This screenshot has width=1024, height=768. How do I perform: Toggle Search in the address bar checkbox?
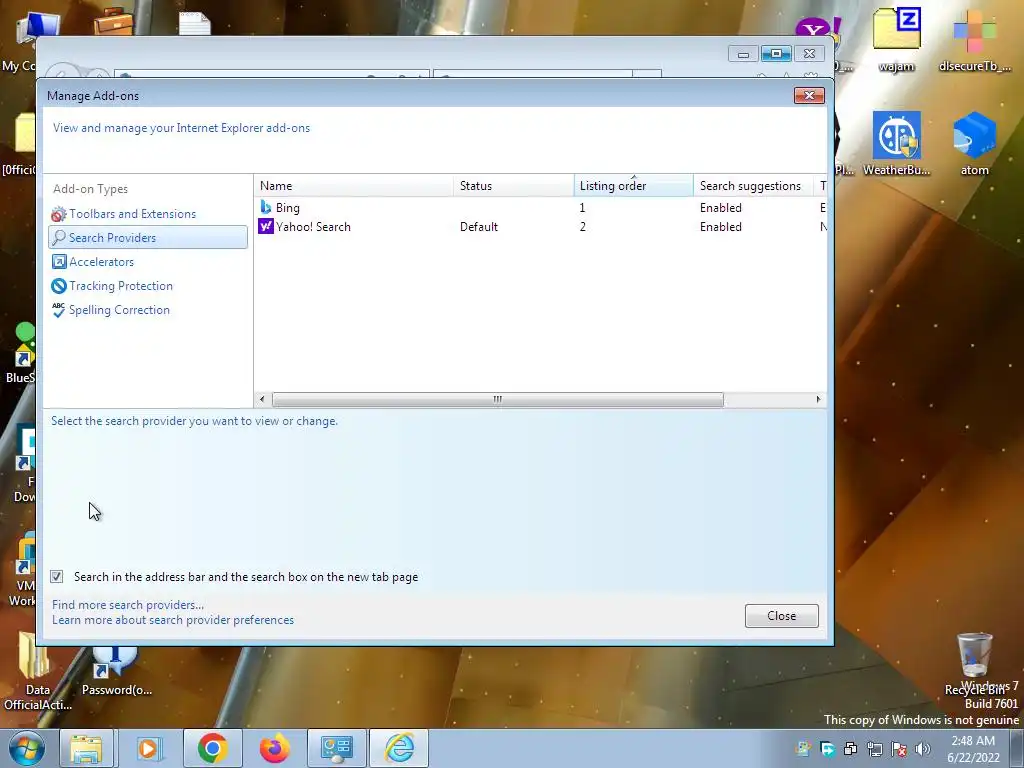click(x=57, y=577)
